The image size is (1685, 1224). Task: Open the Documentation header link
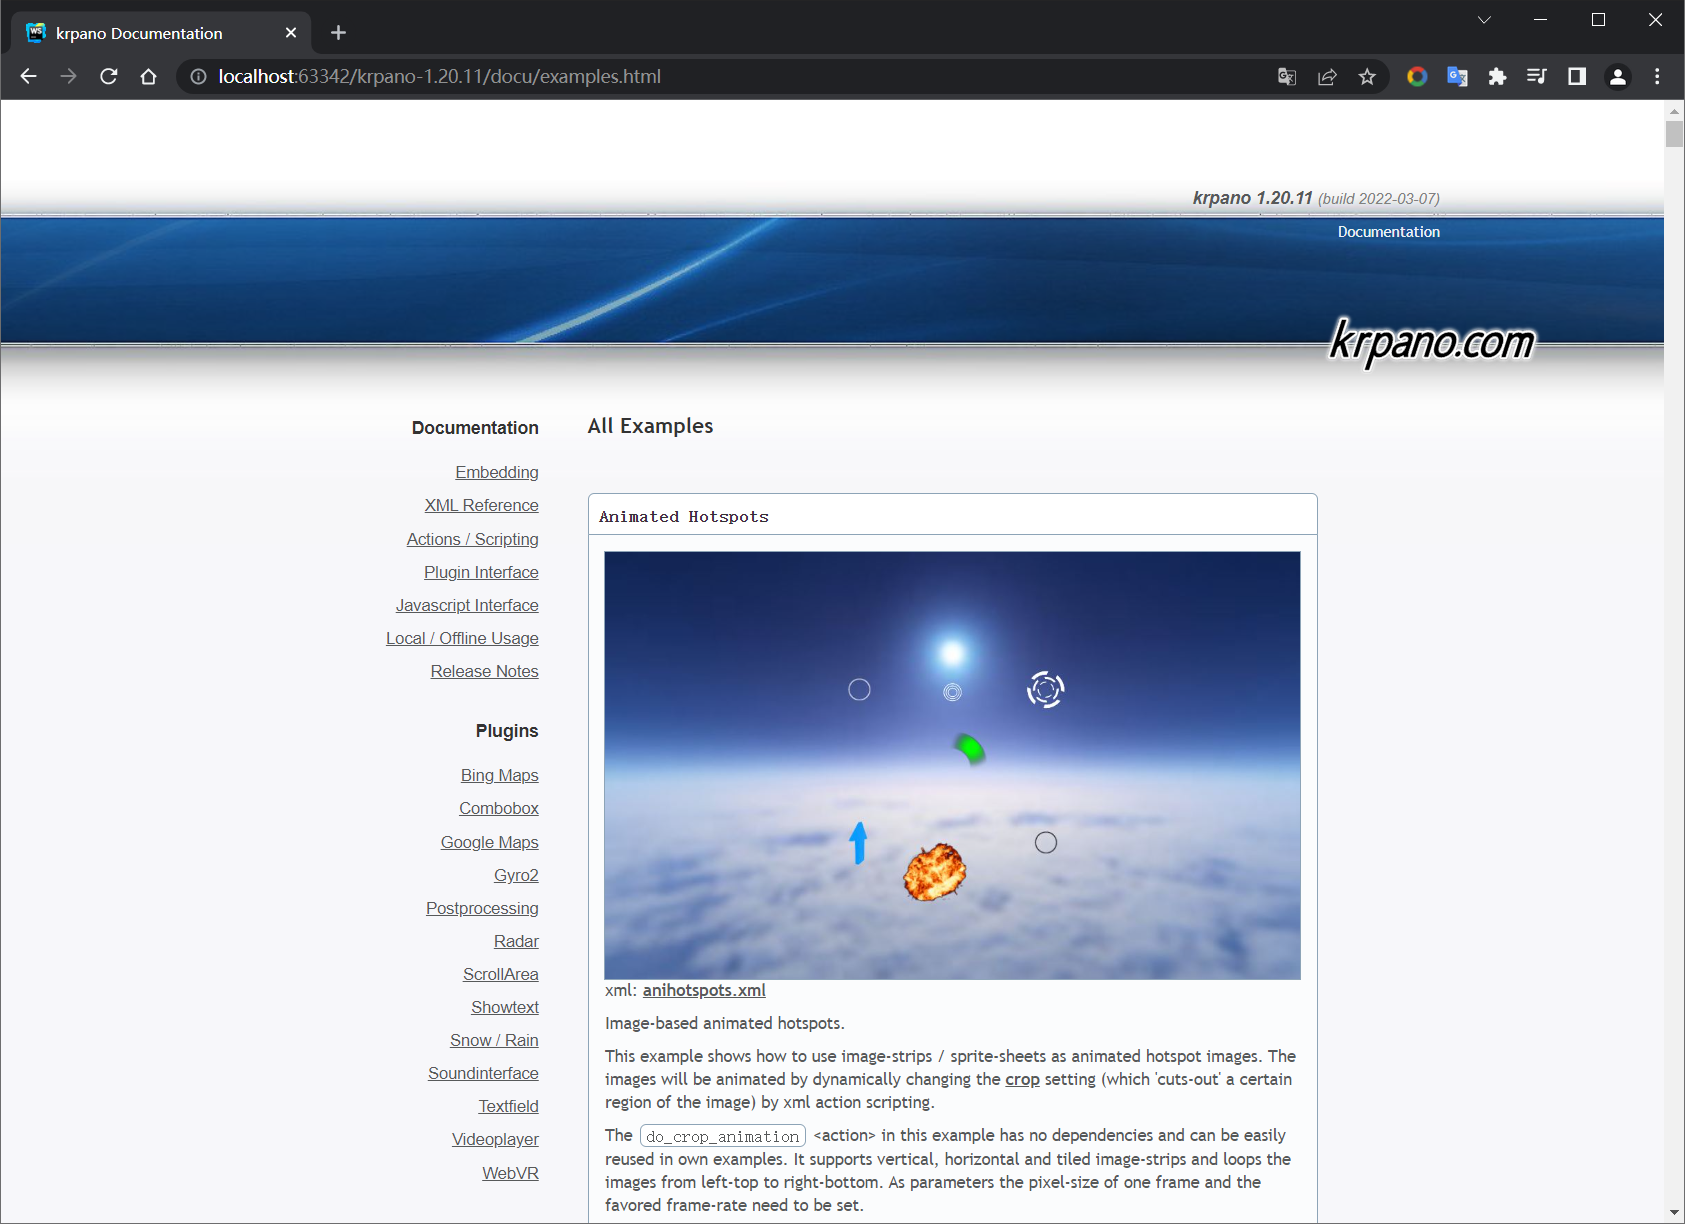tap(1388, 231)
